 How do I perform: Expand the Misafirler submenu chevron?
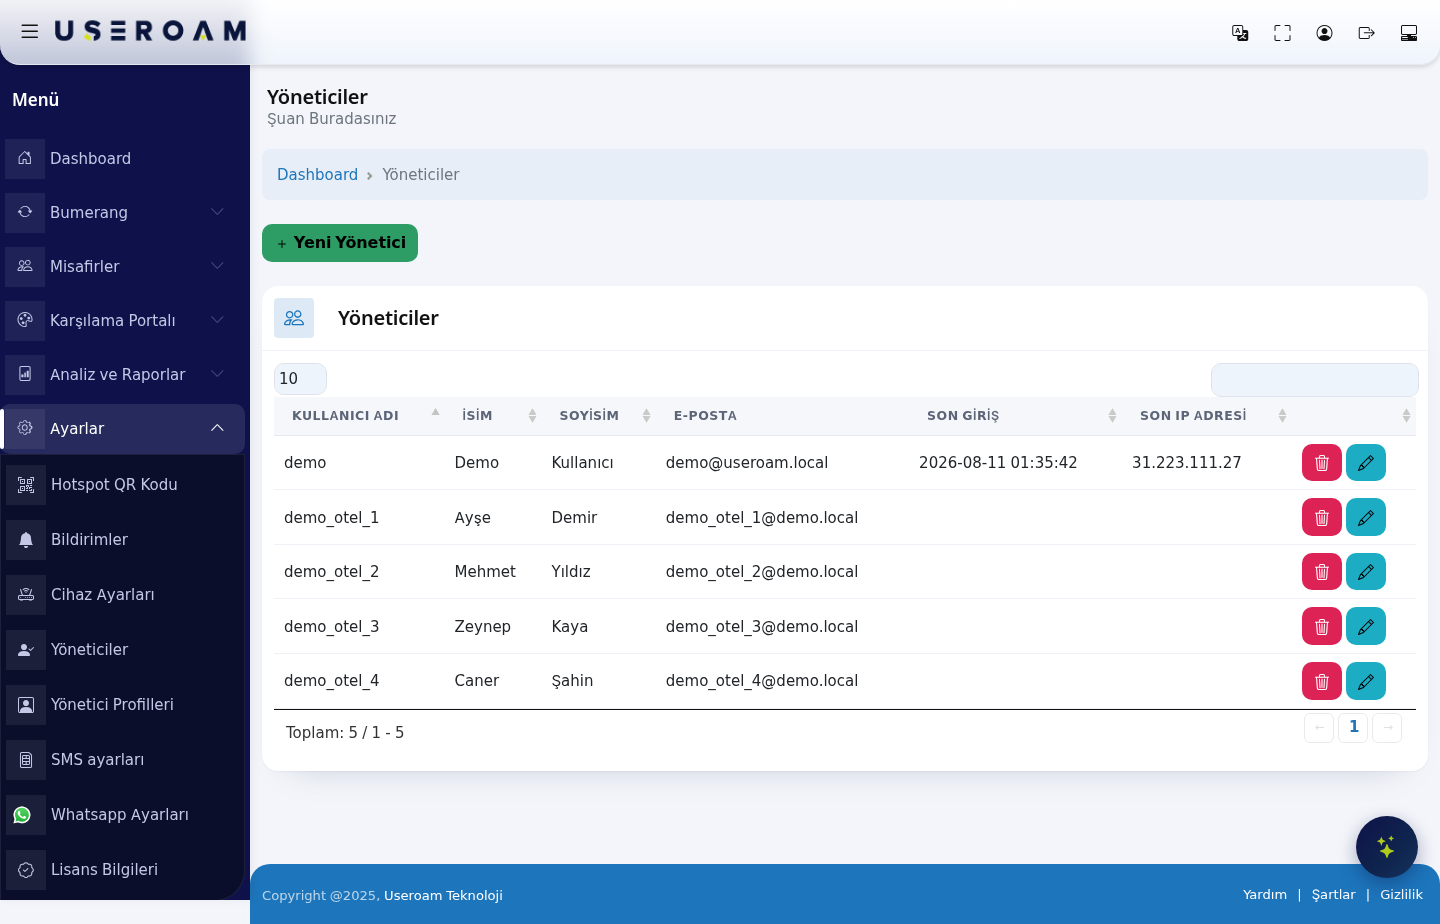pyautogui.click(x=217, y=266)
